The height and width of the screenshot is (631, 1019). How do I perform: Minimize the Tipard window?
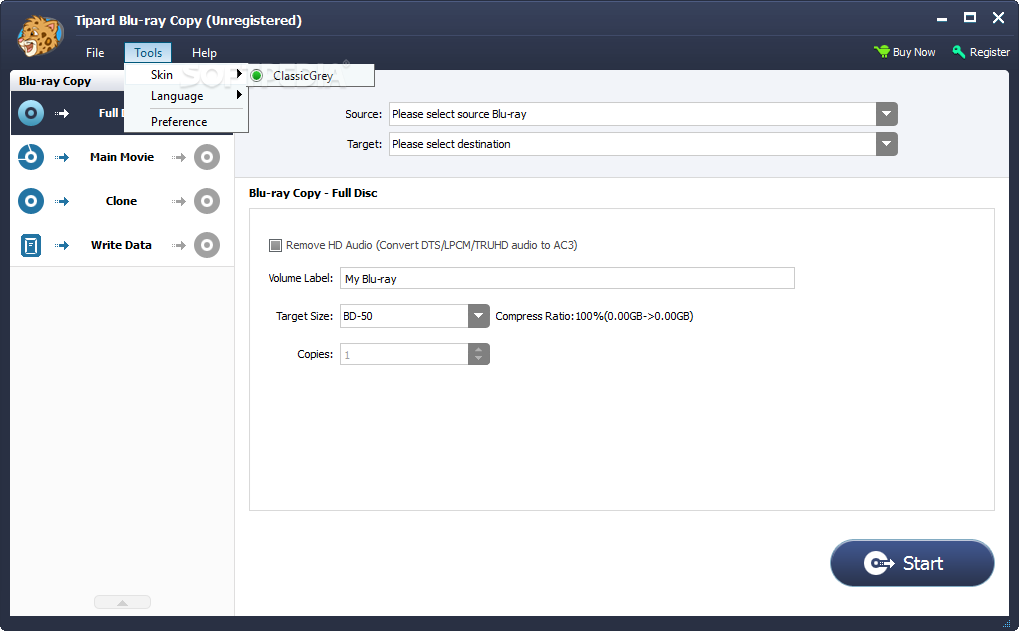click(x=942, y=19)
